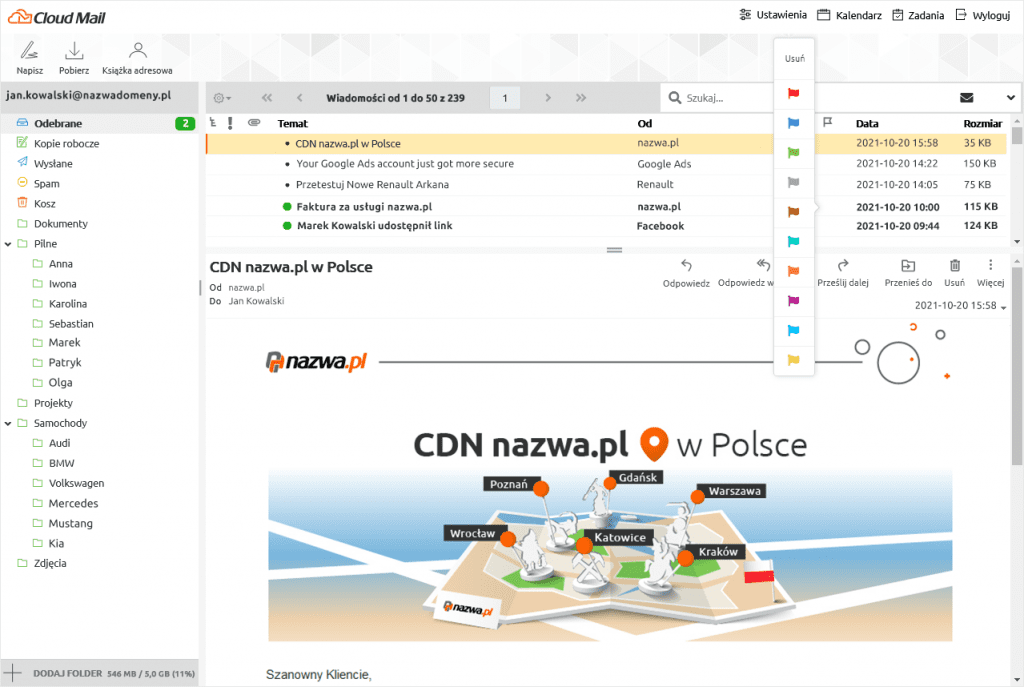Viewport: 1024px width, 687px height.
Task: Select the red flag
Action: 793,93
